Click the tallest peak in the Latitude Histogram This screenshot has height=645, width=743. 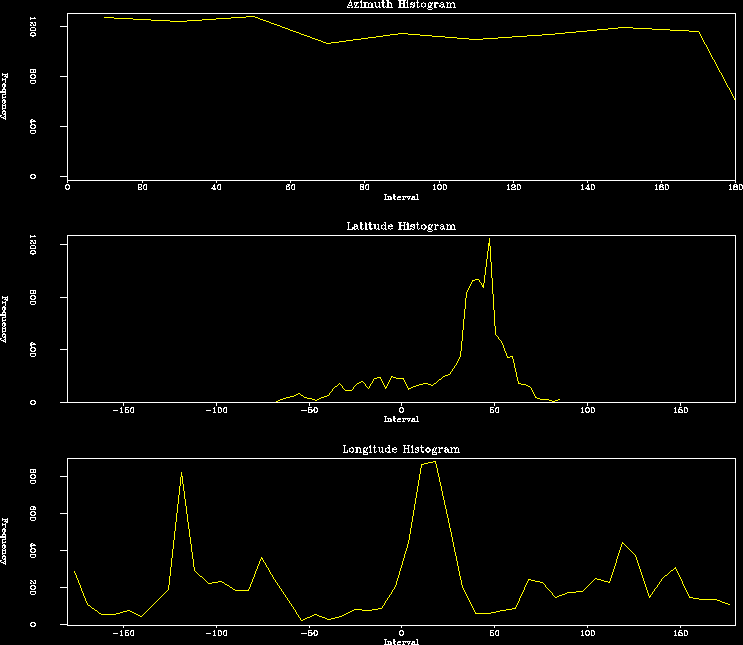coord(489,240)
